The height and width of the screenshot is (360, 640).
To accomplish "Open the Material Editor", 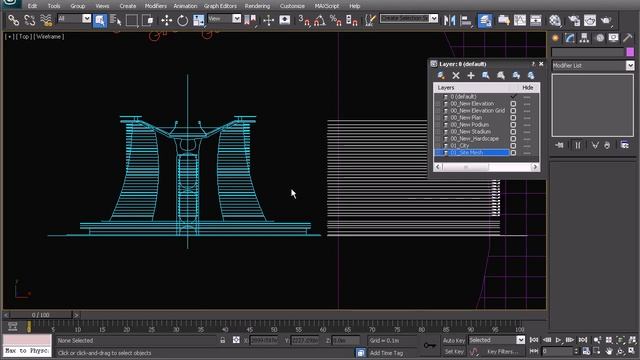I will click(555, 20).
